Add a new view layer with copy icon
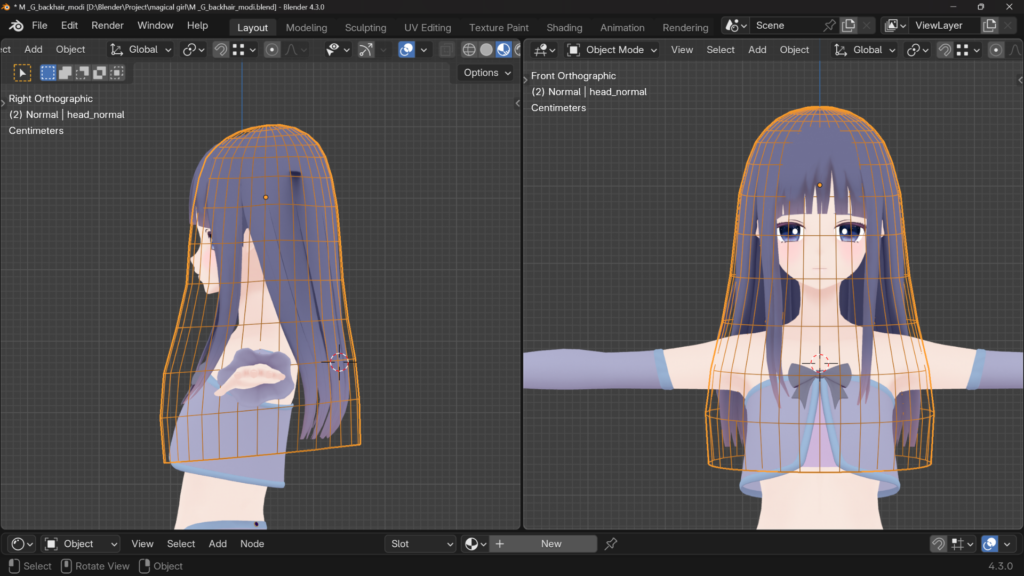 tap(989, 26)
